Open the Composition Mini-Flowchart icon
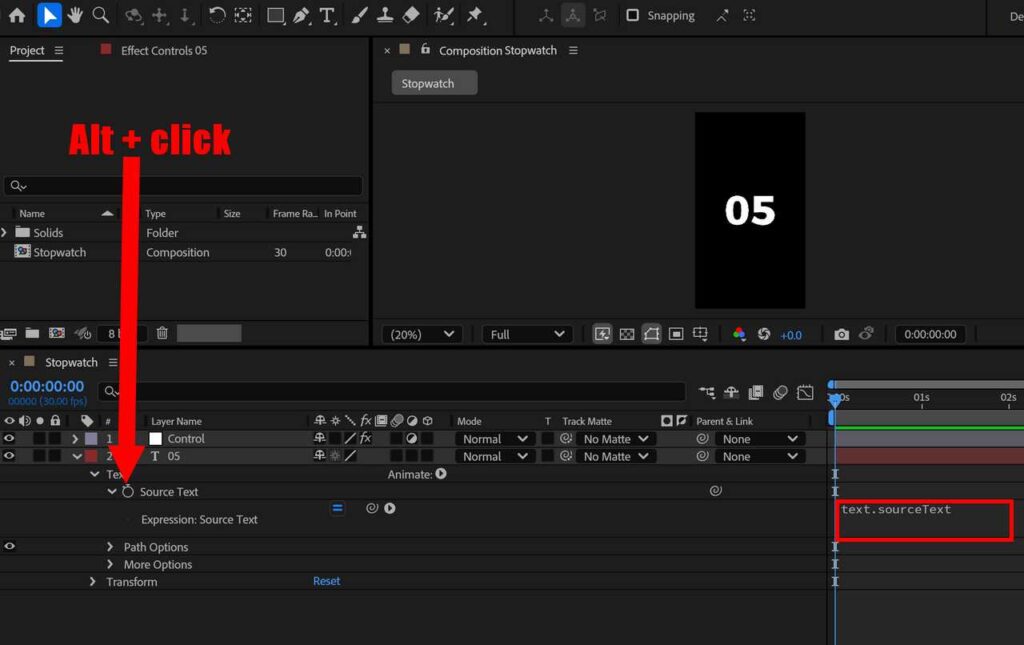Viewport: 1024px width, 645px height. pyautogui.click(x=707, y=392)
